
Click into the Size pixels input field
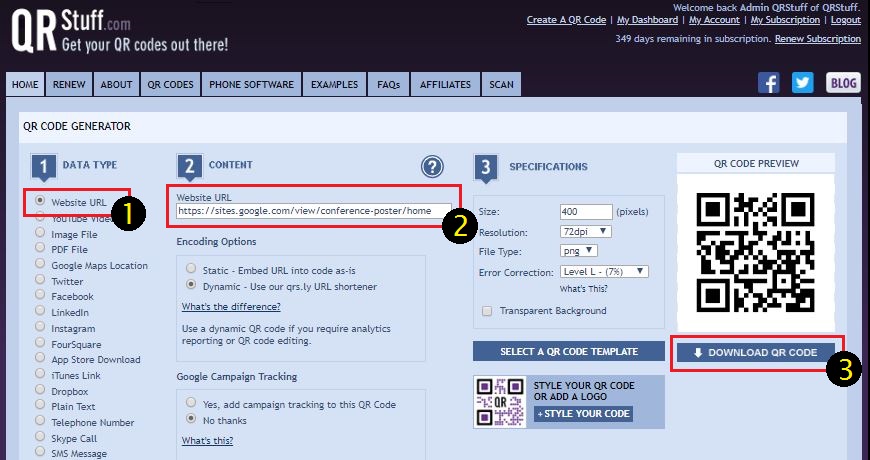586,211
